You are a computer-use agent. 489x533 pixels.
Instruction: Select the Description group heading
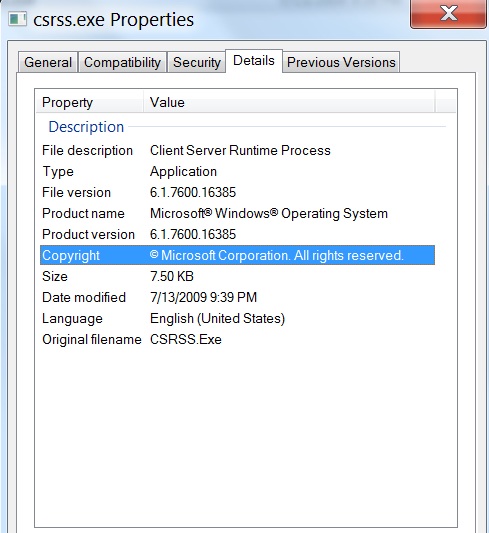tap(86, 127)
